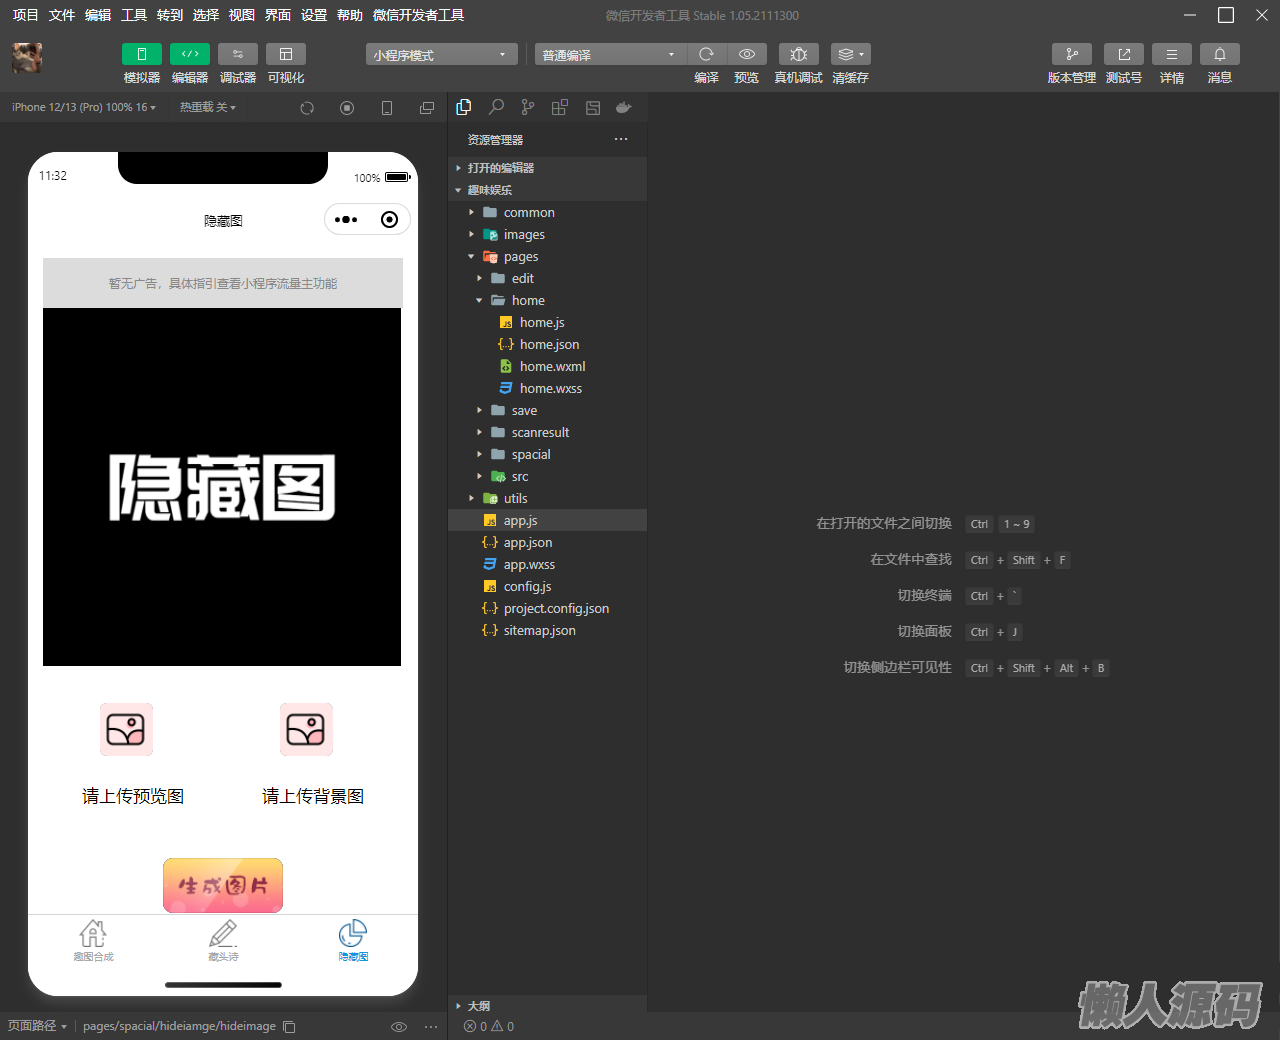The image size is (1280, 1040).
Task: Open 版本管理 version control button
Action: [1071, 54]
